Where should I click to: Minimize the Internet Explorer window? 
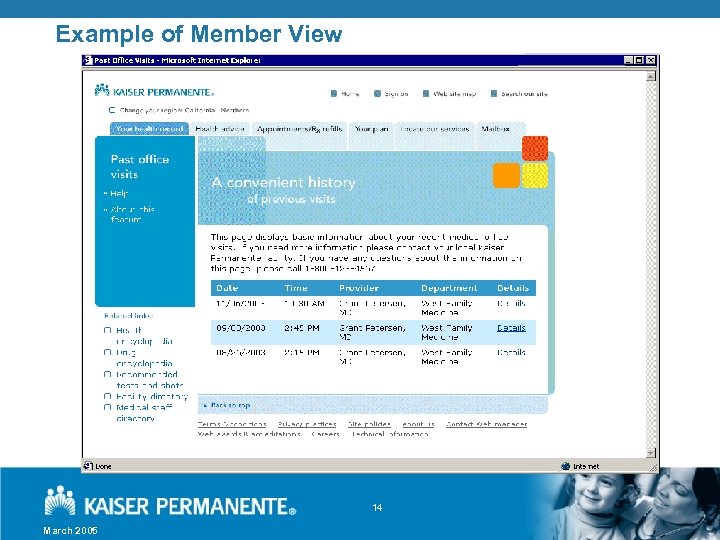pyautogui.click(x=629, y=60)
